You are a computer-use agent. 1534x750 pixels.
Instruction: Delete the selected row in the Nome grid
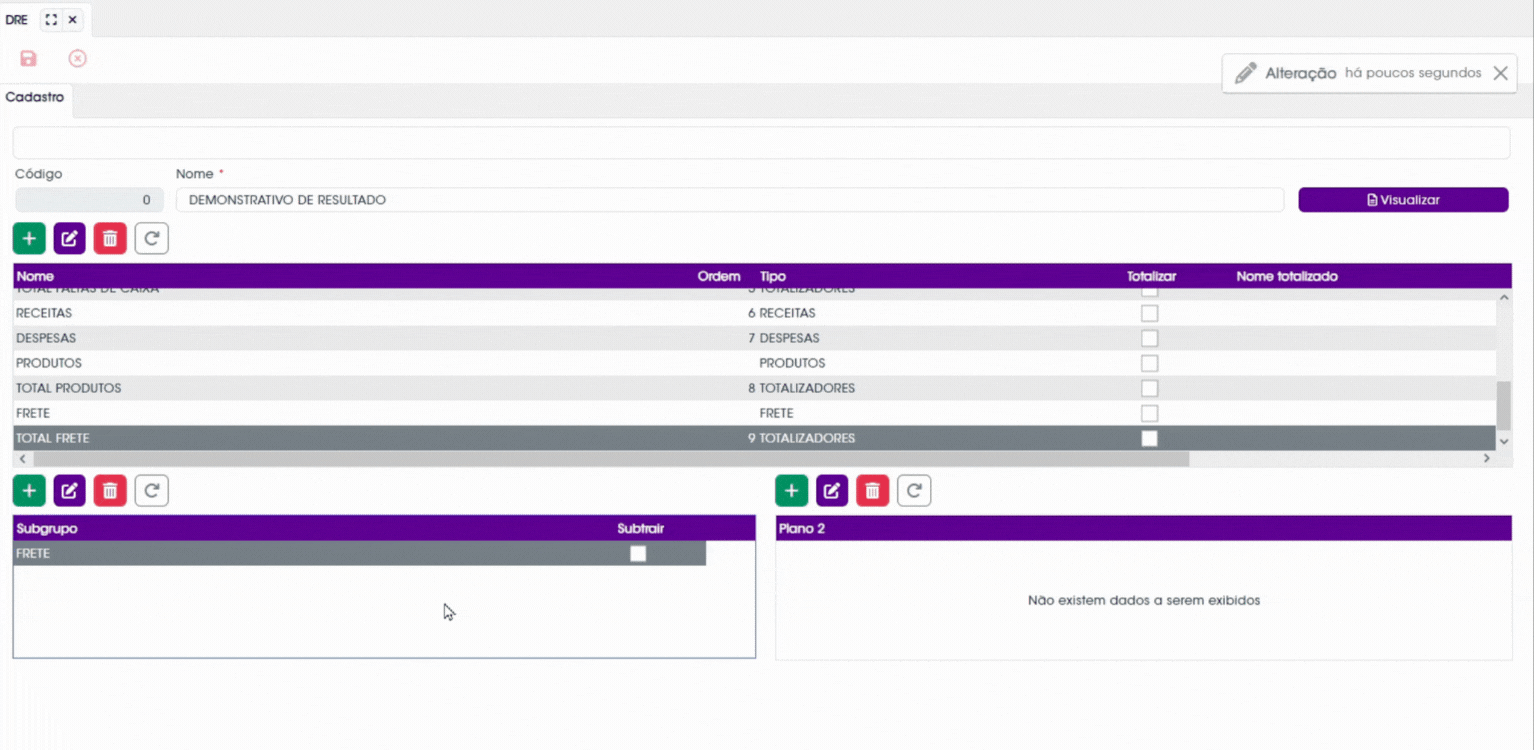tap(110, 238)
